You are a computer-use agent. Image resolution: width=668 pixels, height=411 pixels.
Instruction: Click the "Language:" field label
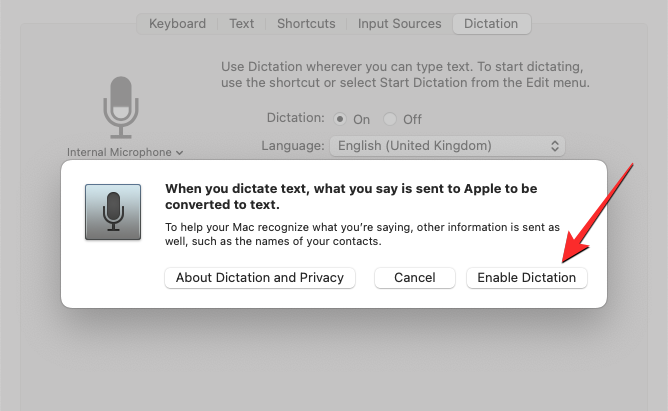click(292, 146)
